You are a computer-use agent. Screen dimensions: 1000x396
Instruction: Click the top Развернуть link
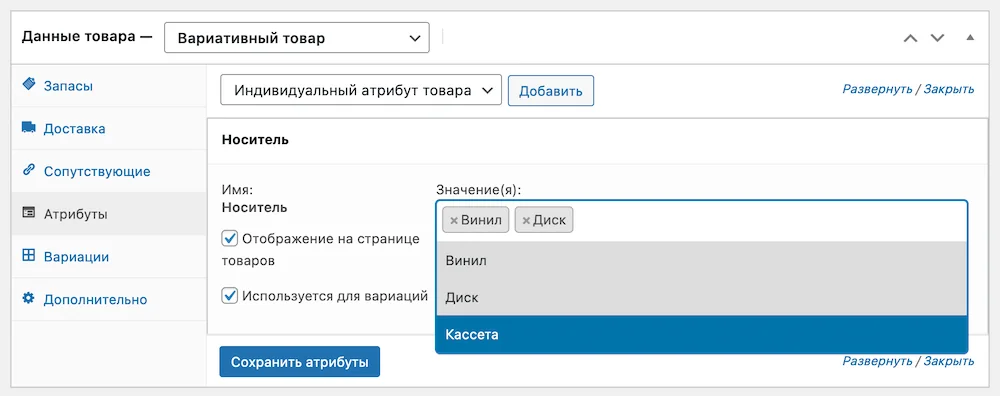(878, 89)
